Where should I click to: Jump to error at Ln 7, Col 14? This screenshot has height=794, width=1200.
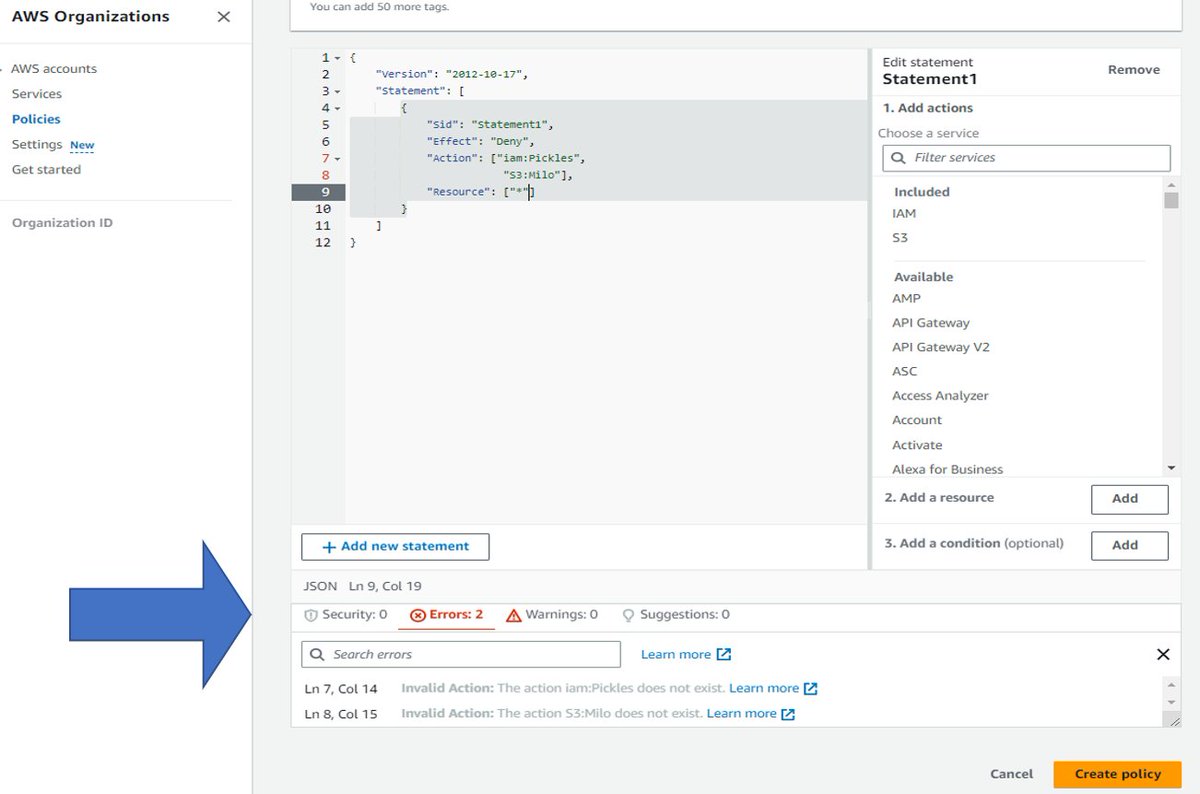[341, 688]
